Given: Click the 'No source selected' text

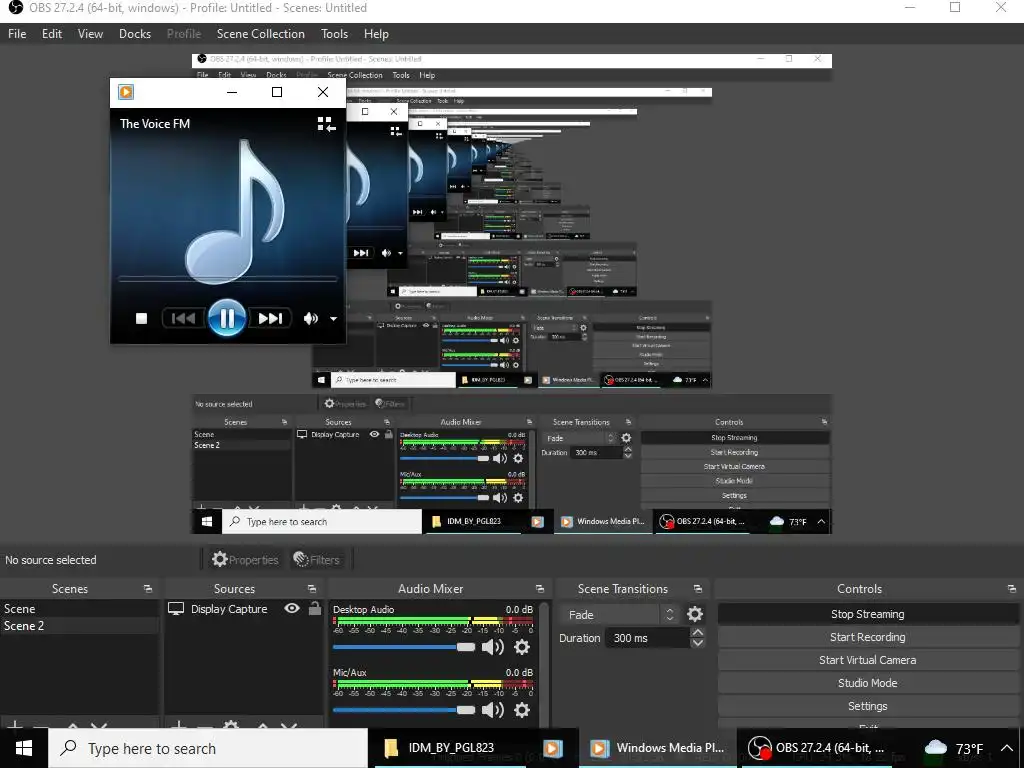Looking at the screenshot, I should click(51, 560).
